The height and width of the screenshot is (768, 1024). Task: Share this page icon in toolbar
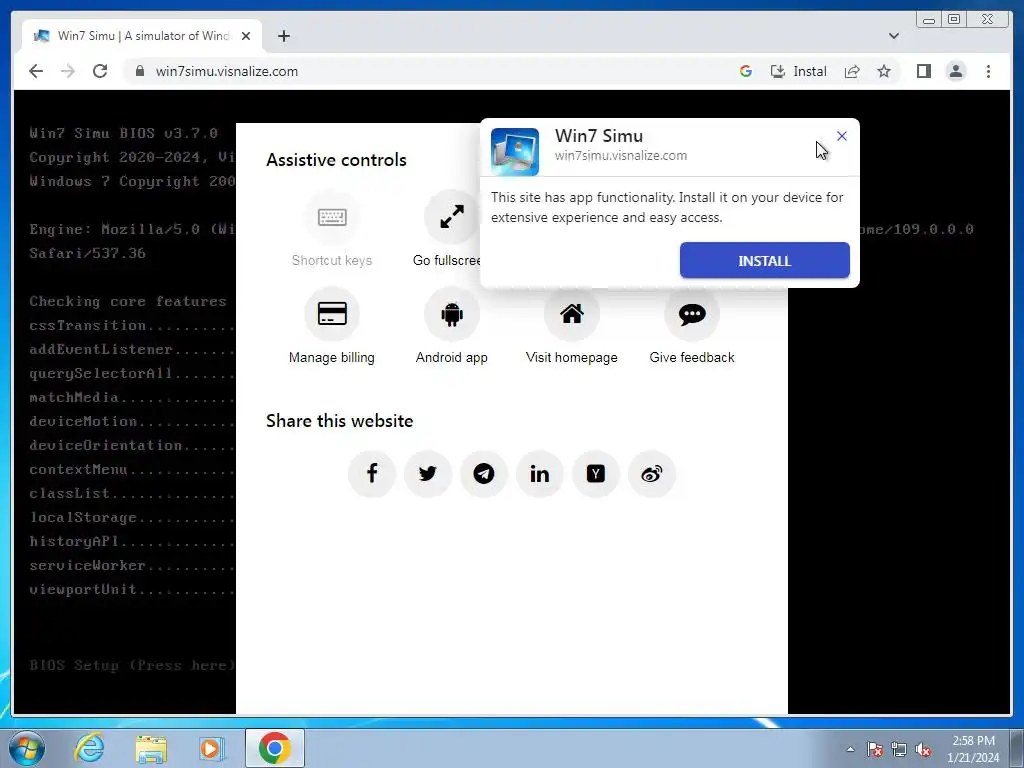click(x=852, y=71)
